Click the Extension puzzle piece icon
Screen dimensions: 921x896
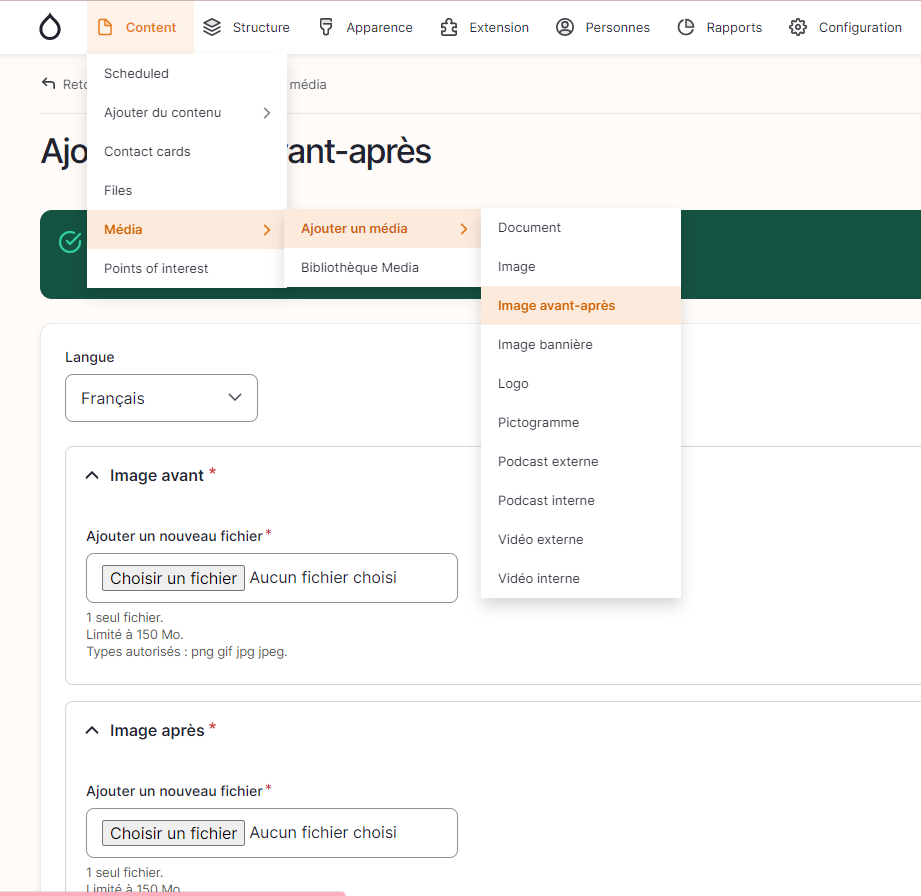point(449,27)
